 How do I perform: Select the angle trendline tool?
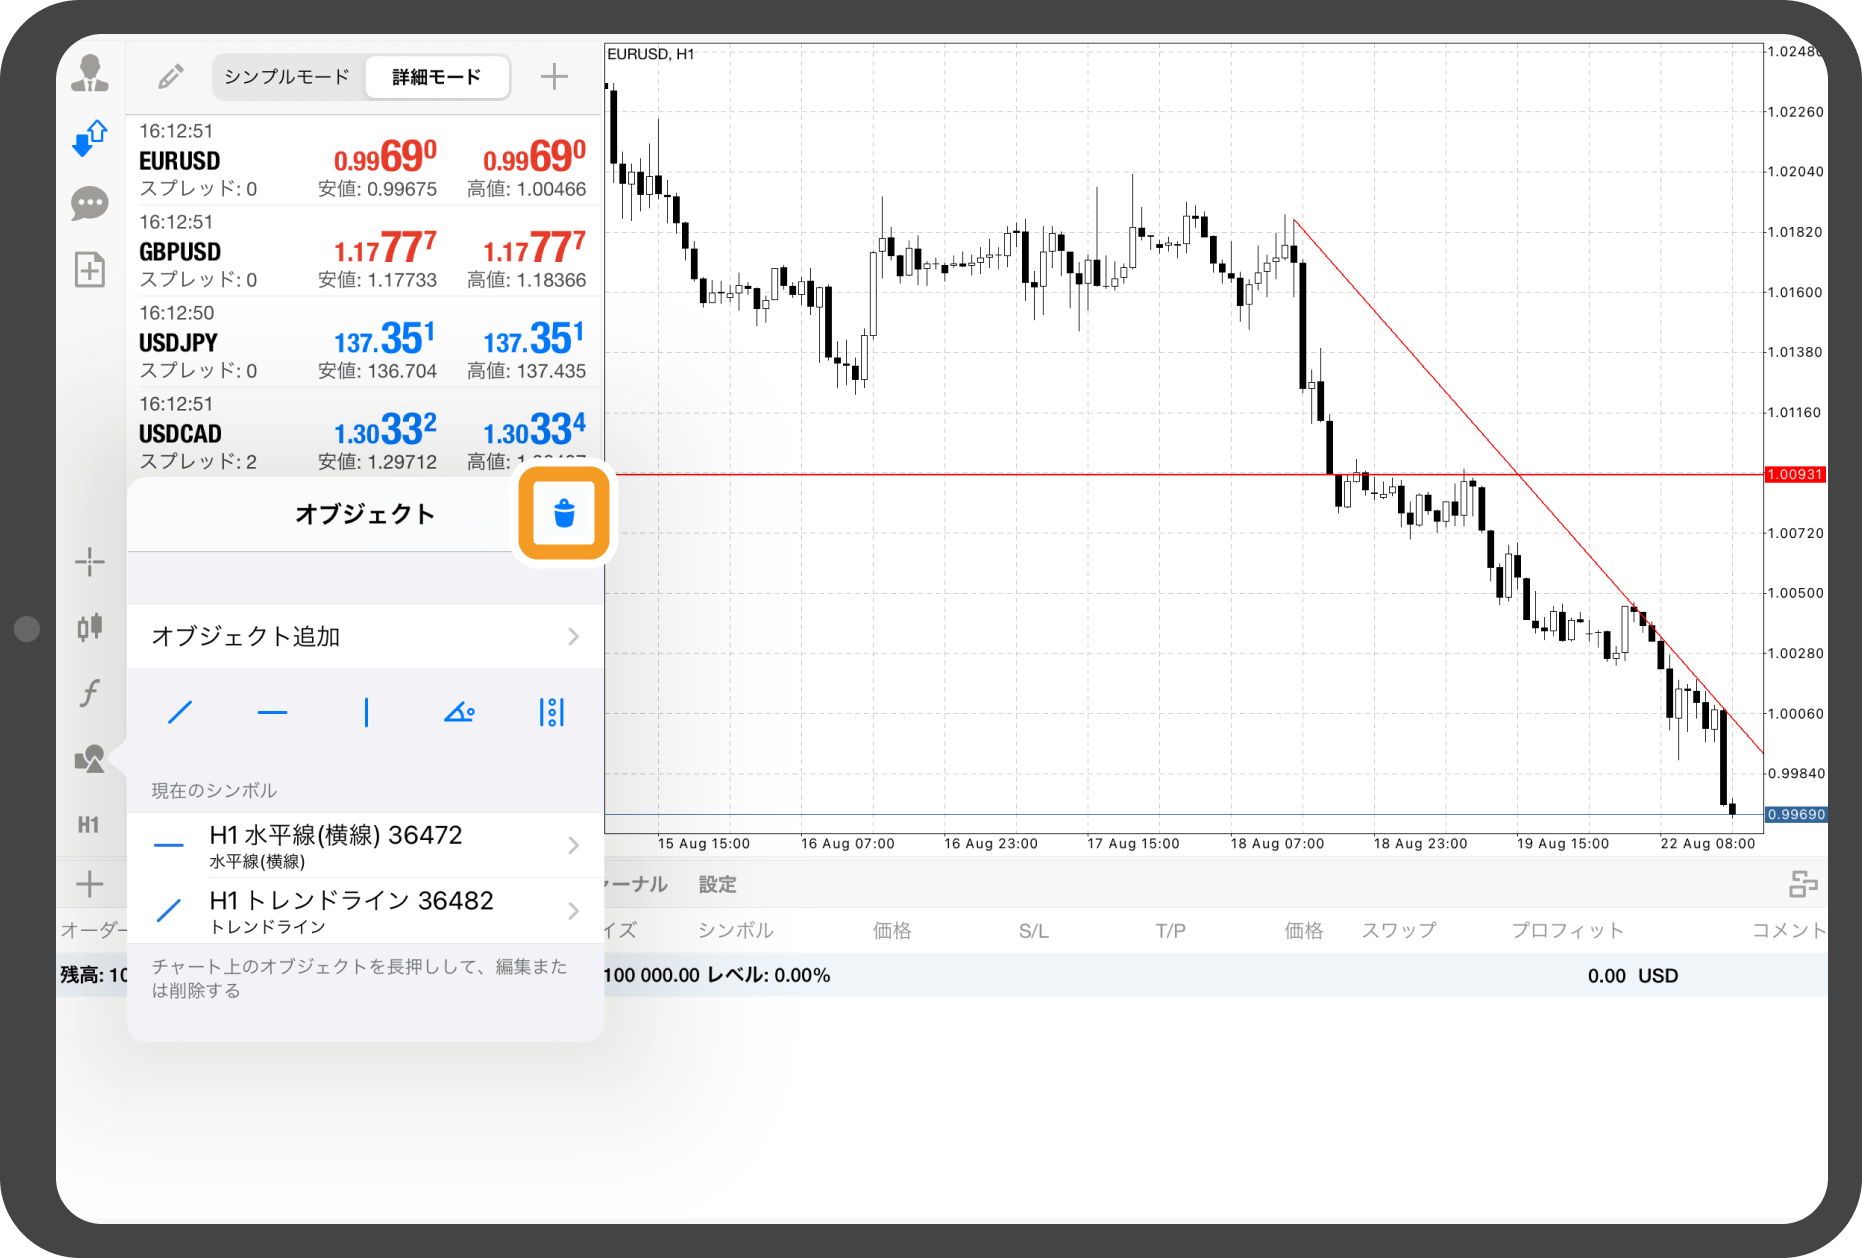(x=459, y=713)
